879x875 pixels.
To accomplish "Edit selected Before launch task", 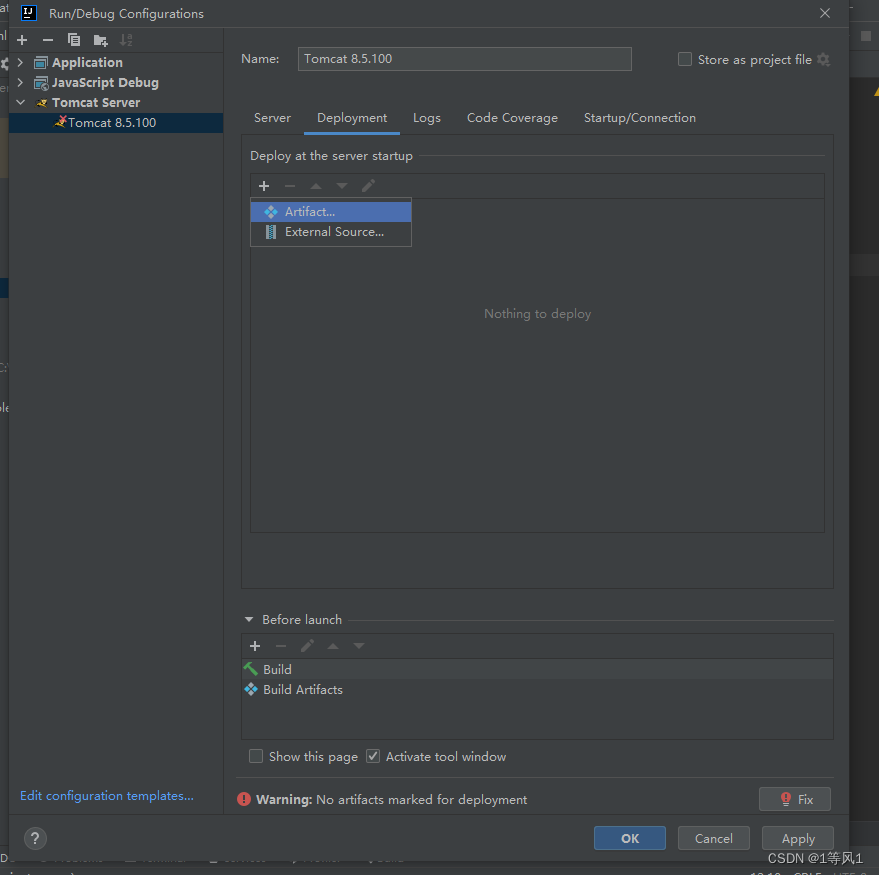I will pyautogui.click(x=307, y=646).
